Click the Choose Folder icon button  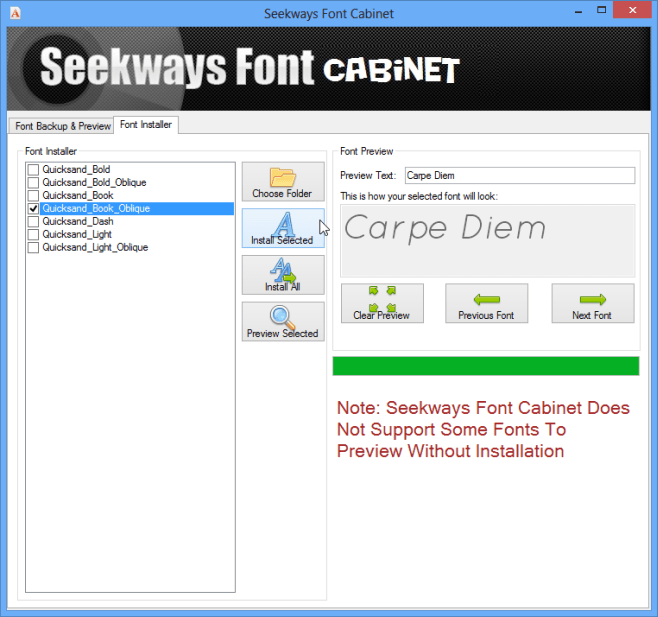click(283, 182)
